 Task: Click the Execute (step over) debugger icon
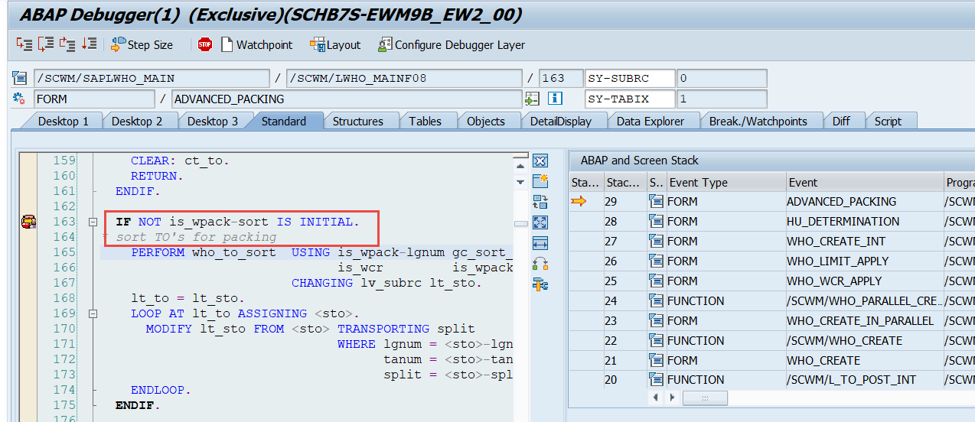click(x=46, y=44)
